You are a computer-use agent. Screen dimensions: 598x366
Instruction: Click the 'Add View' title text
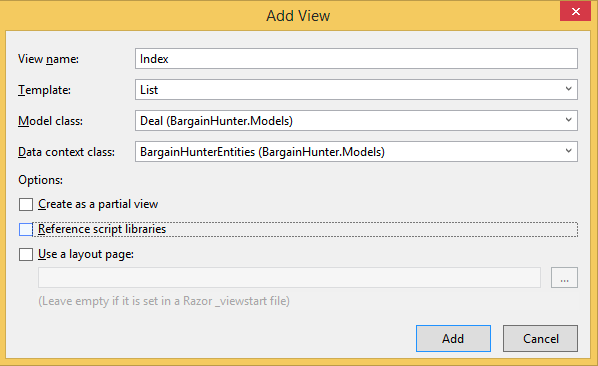tap(298, 16)
